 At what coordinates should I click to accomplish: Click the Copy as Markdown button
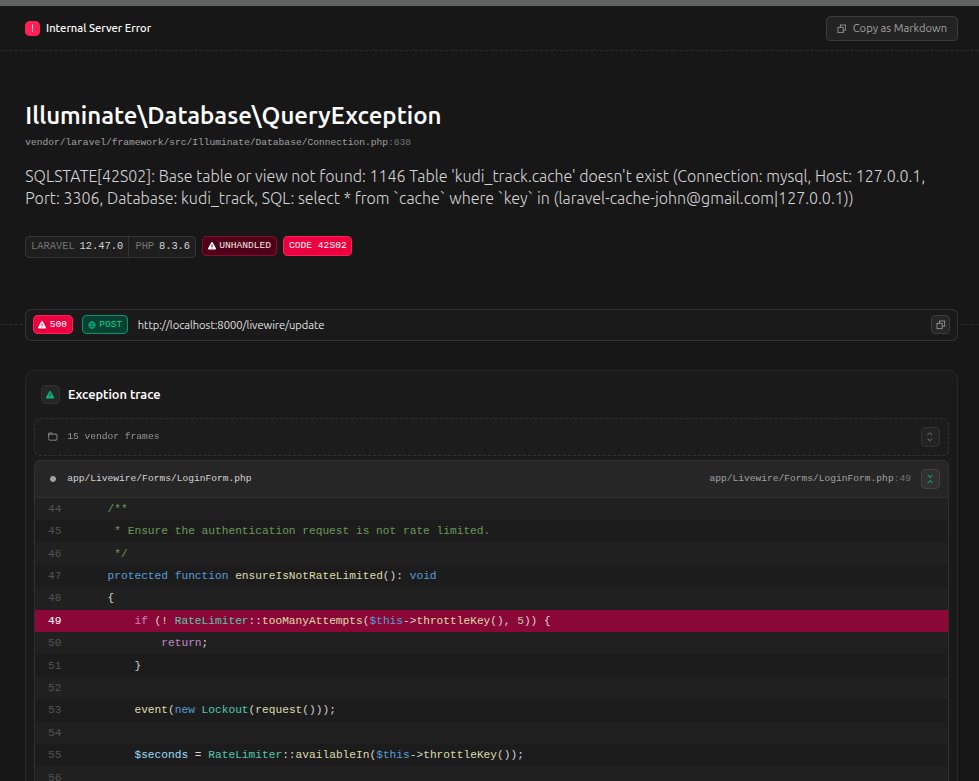[x=891, y=28]
